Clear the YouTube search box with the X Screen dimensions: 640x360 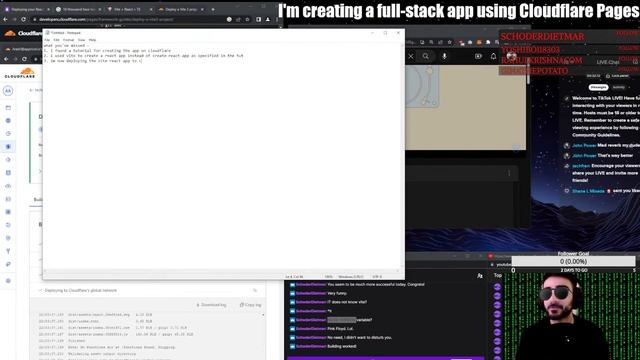(411, 56)
